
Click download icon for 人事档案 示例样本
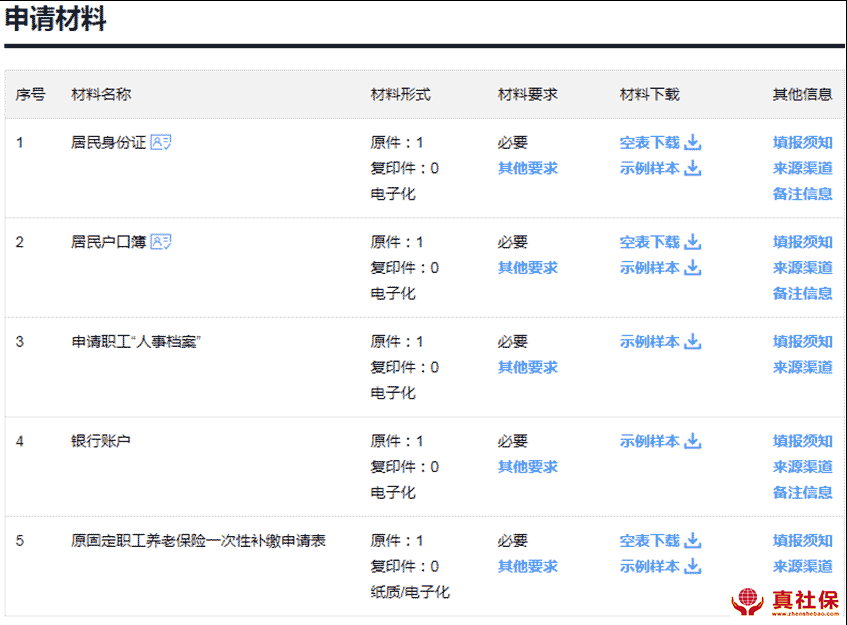[693, 341]
